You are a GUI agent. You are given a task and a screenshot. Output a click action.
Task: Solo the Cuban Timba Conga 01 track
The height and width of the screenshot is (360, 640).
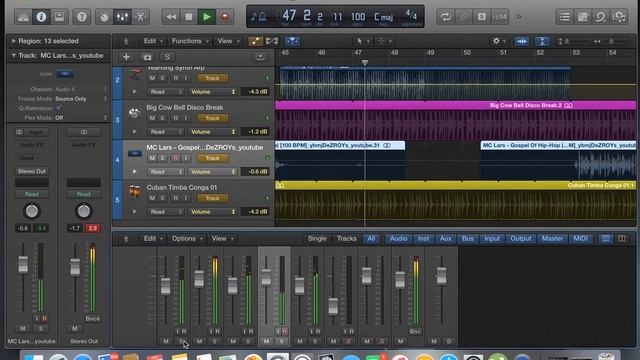(162, 198)
